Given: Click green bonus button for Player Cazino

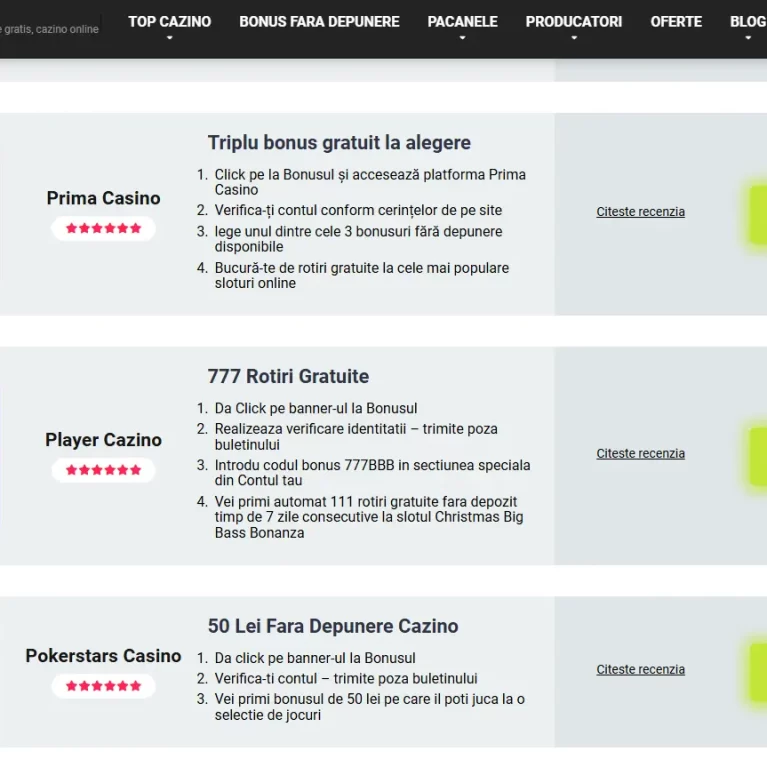Looking at the screenshot, I should tap(758, 456).
